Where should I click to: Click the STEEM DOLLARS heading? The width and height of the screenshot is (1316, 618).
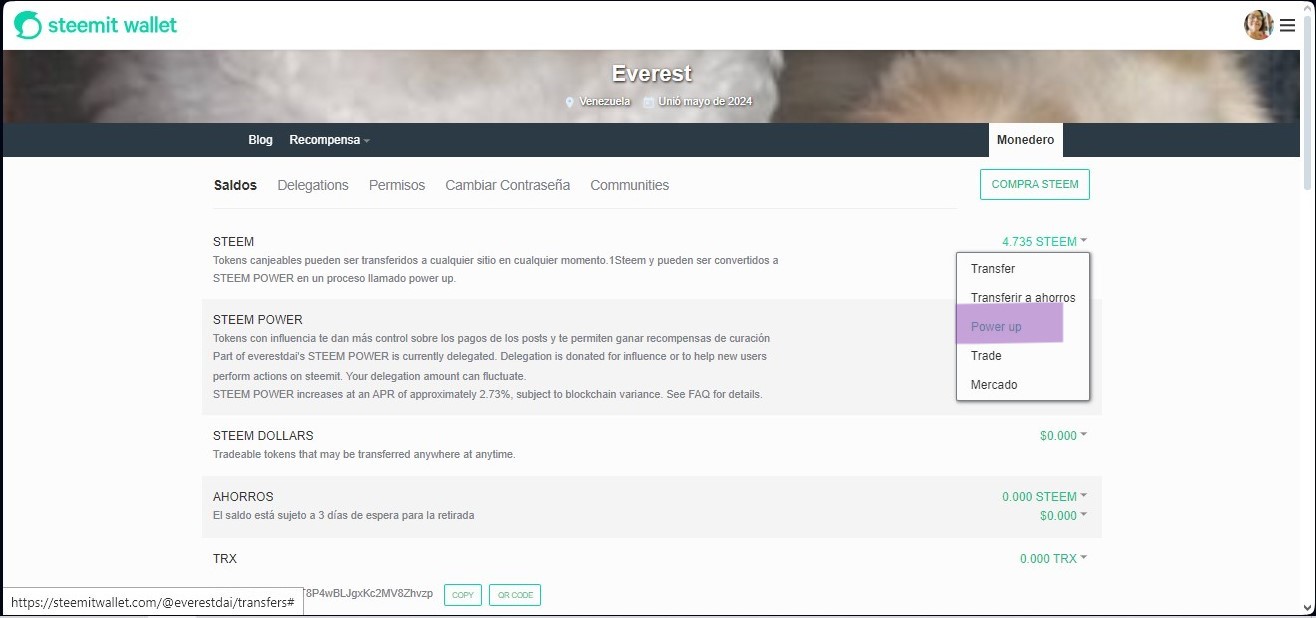tap(263, 435)
